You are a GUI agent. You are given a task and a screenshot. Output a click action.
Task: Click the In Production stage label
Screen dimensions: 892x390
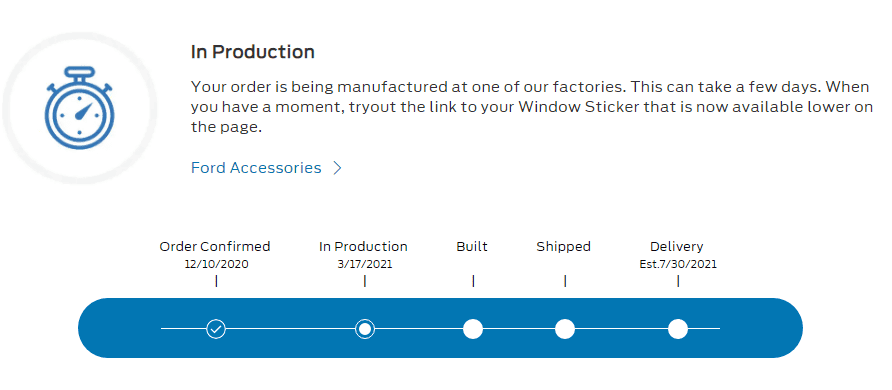point(364,247)
